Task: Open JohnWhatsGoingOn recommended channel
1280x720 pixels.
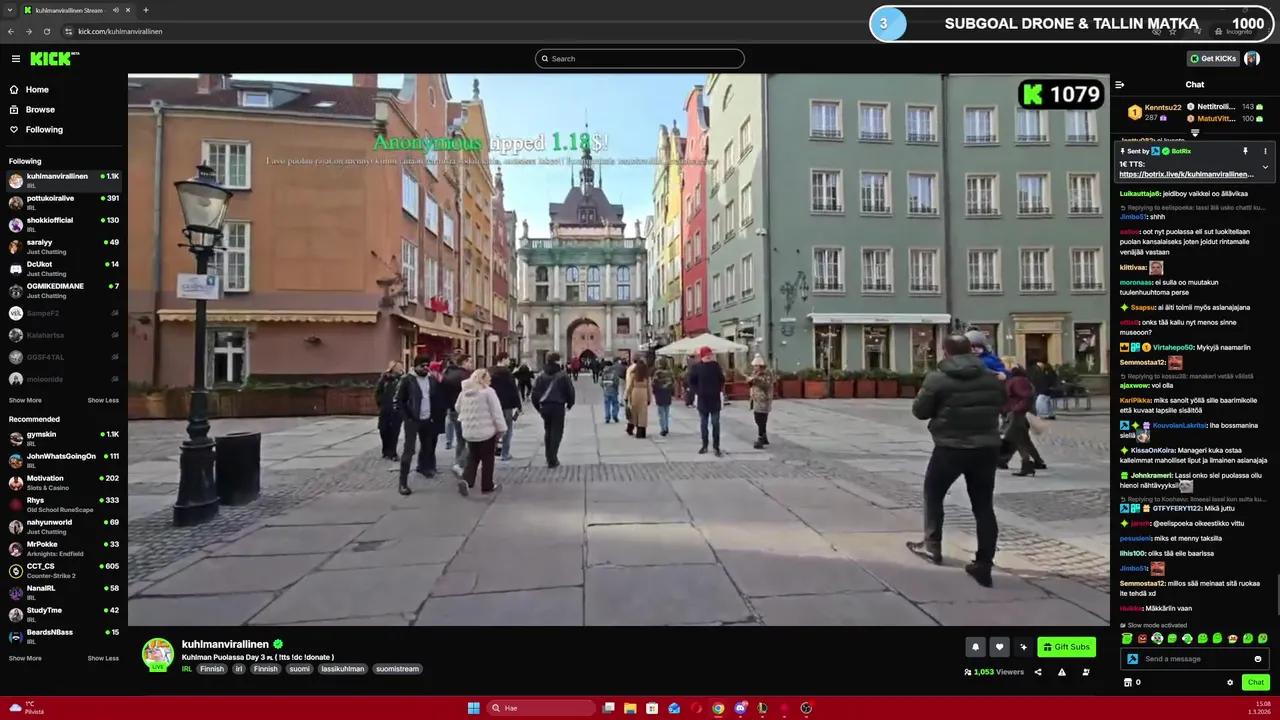Action: (x=64, y=460)
